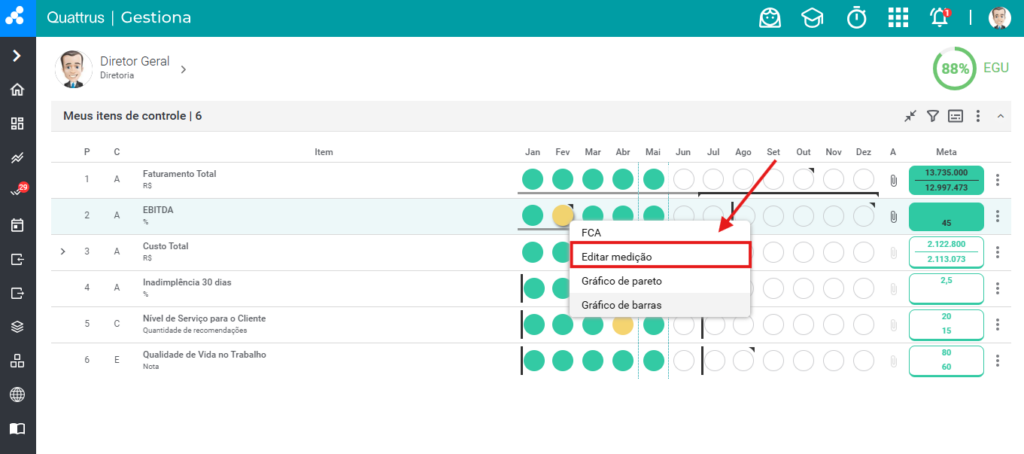Click the Qualidade de Vida attachment paperclip
This screenshot has height=454, width=1024.
[893, 361]
